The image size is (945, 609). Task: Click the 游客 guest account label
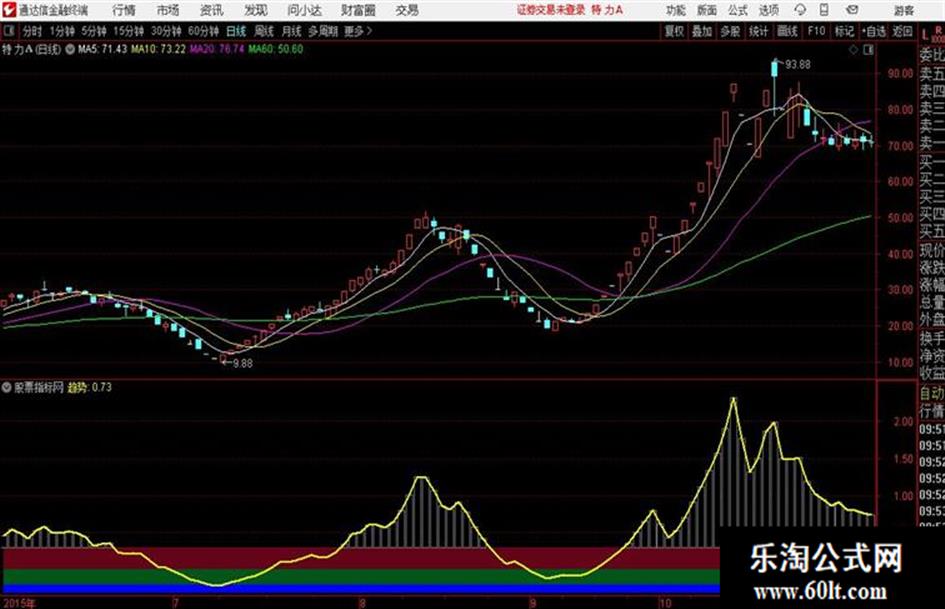[904, 10]
